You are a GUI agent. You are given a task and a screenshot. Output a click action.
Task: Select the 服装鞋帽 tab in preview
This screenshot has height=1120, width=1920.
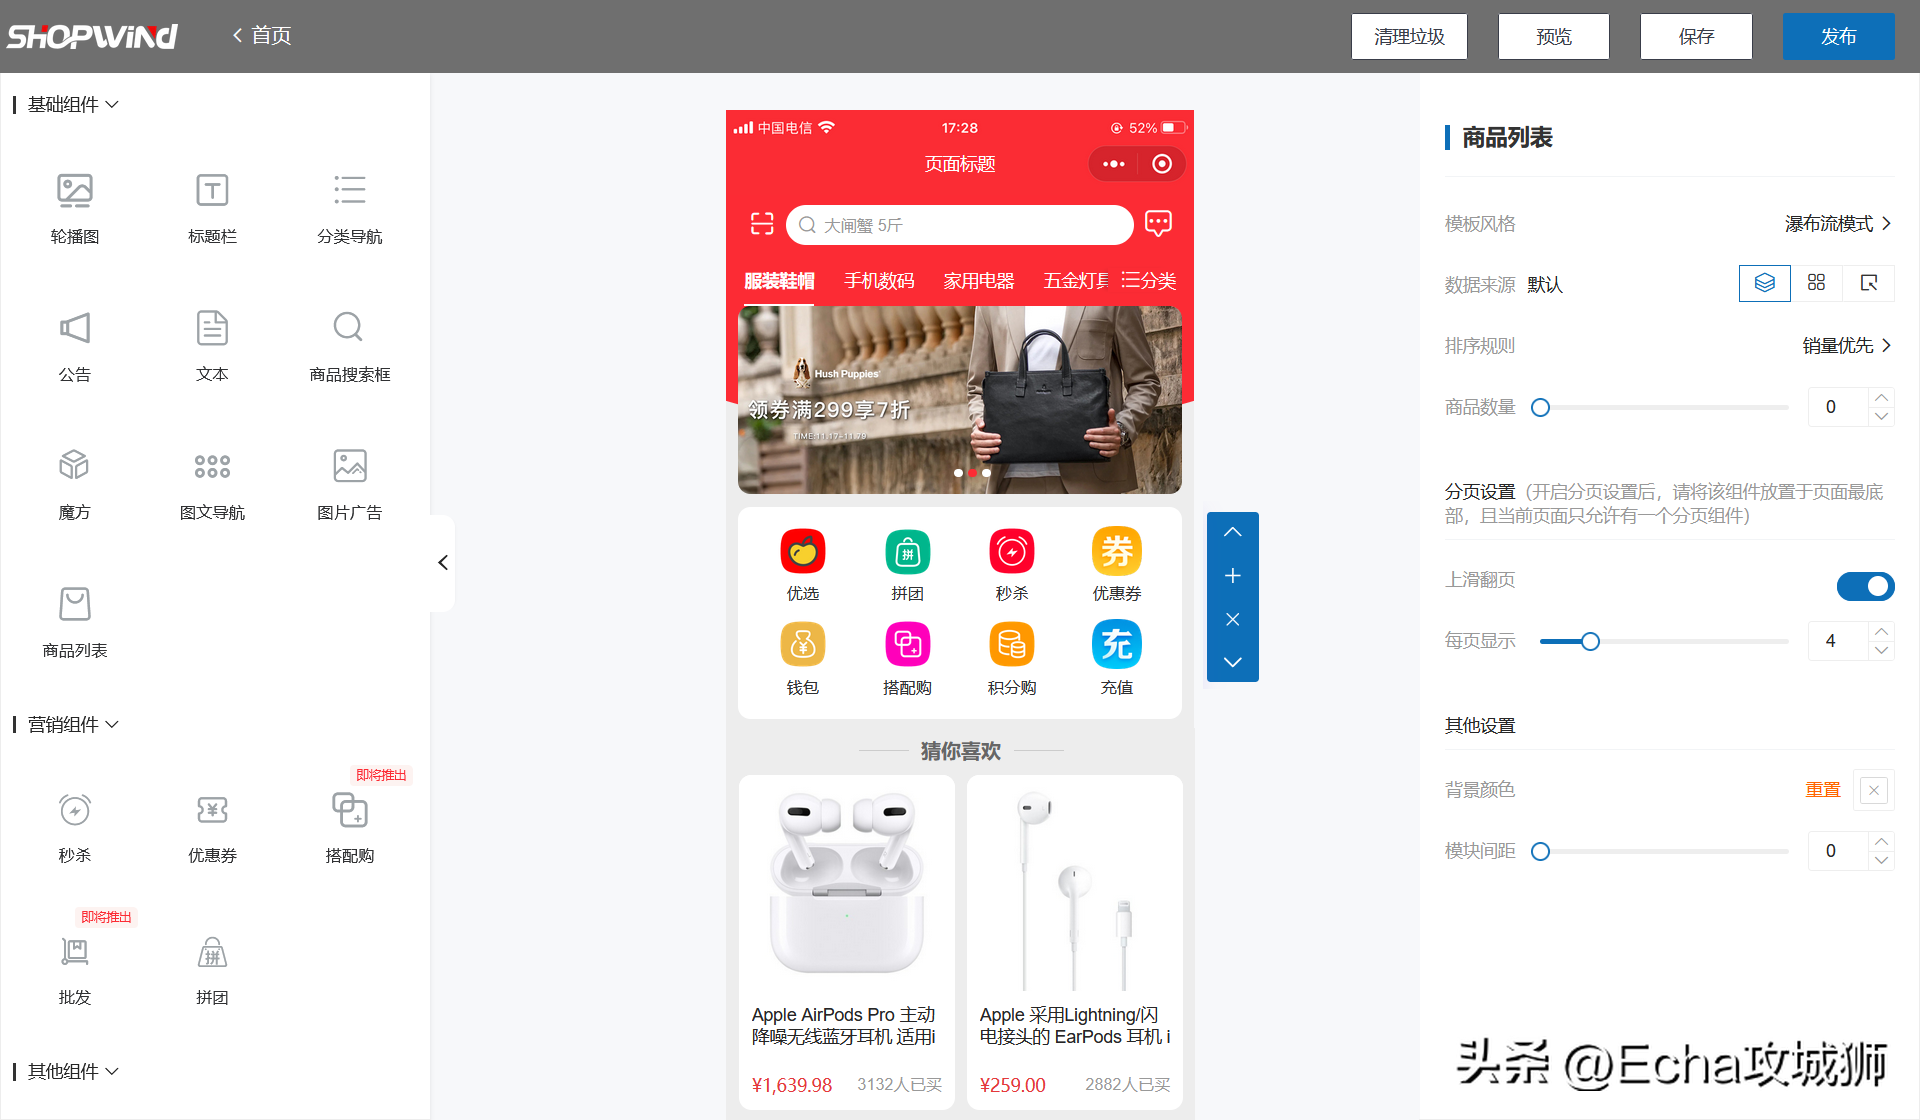click(779, 281)
